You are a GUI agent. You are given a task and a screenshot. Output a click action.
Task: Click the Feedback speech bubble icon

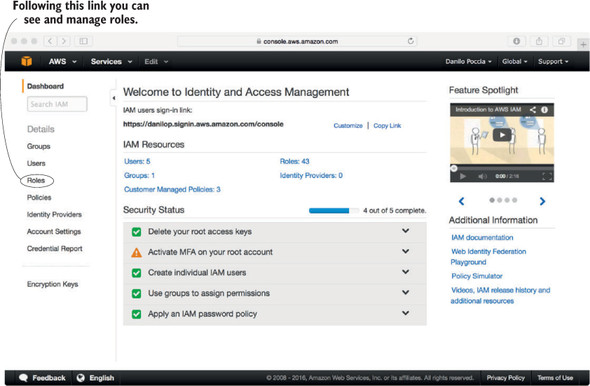[23, 378]
